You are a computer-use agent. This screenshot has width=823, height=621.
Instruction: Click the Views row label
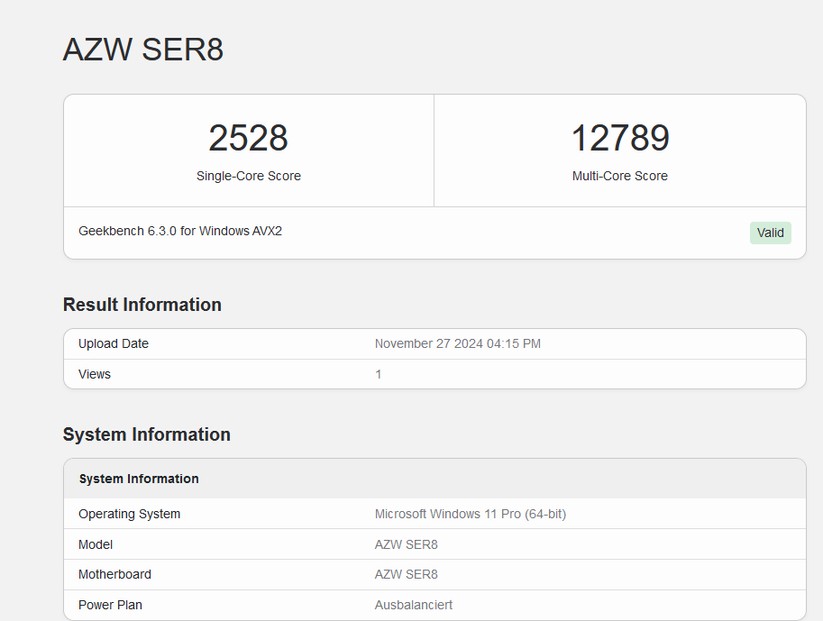pos(94,374)
